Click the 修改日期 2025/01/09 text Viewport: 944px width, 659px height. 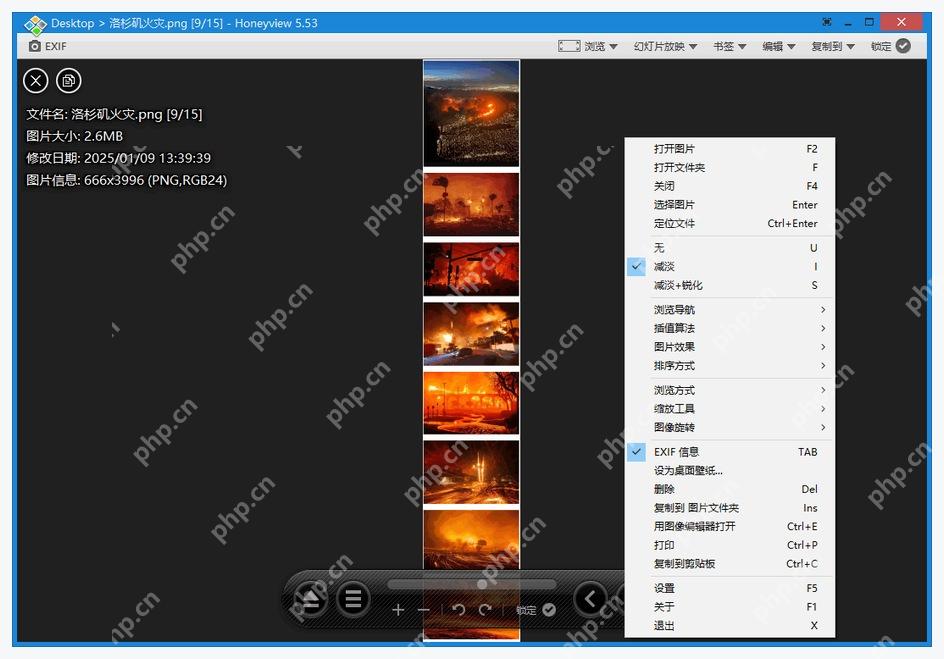[x=119, y=158]
